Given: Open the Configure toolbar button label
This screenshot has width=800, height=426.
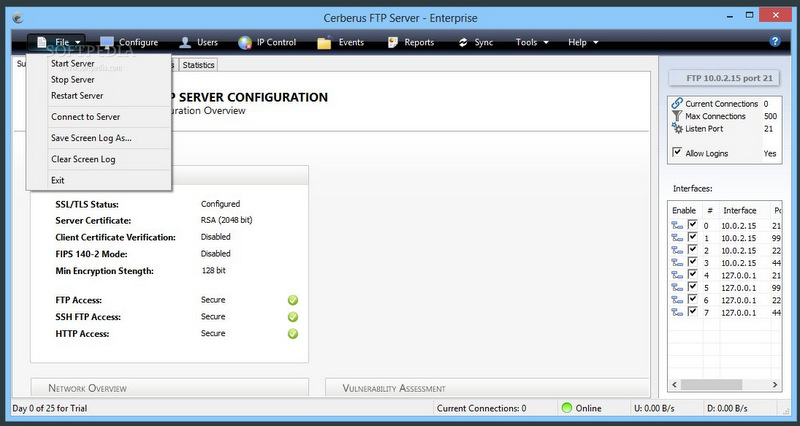Looking at the screenshot, I should point(138,42).
